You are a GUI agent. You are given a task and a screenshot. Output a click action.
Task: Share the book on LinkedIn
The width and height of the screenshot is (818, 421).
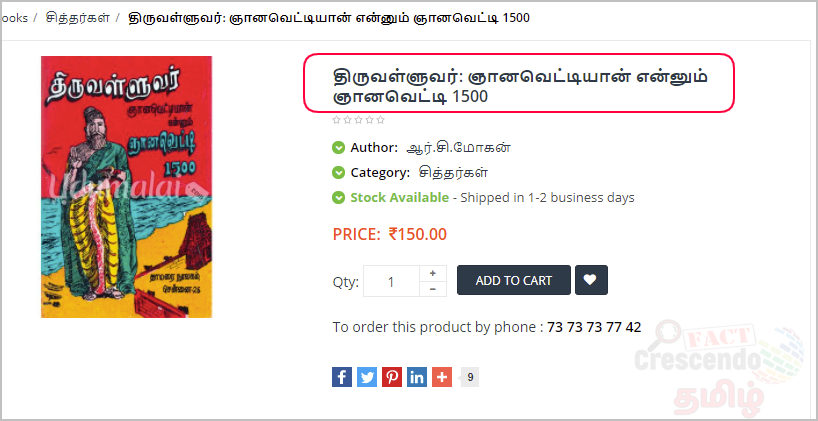click(x=417, y=377)
